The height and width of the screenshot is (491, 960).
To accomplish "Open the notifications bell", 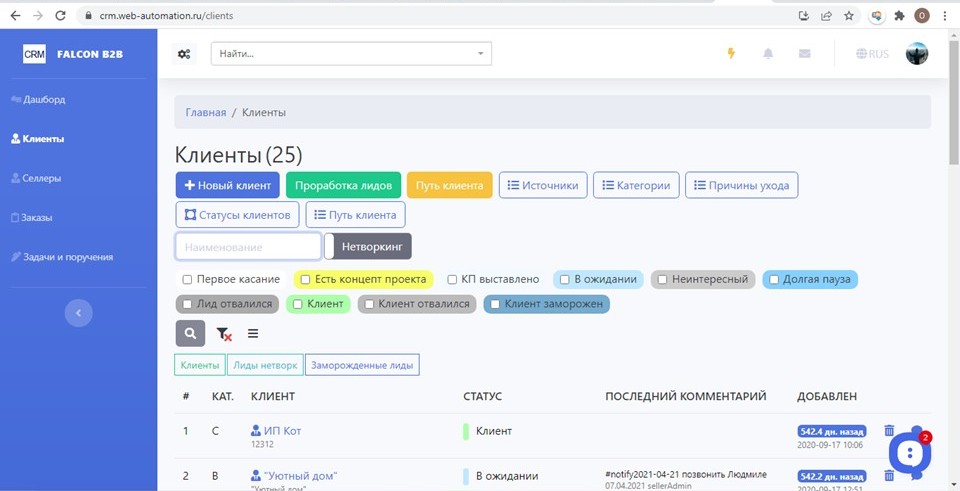I will (x=768, y=54).
